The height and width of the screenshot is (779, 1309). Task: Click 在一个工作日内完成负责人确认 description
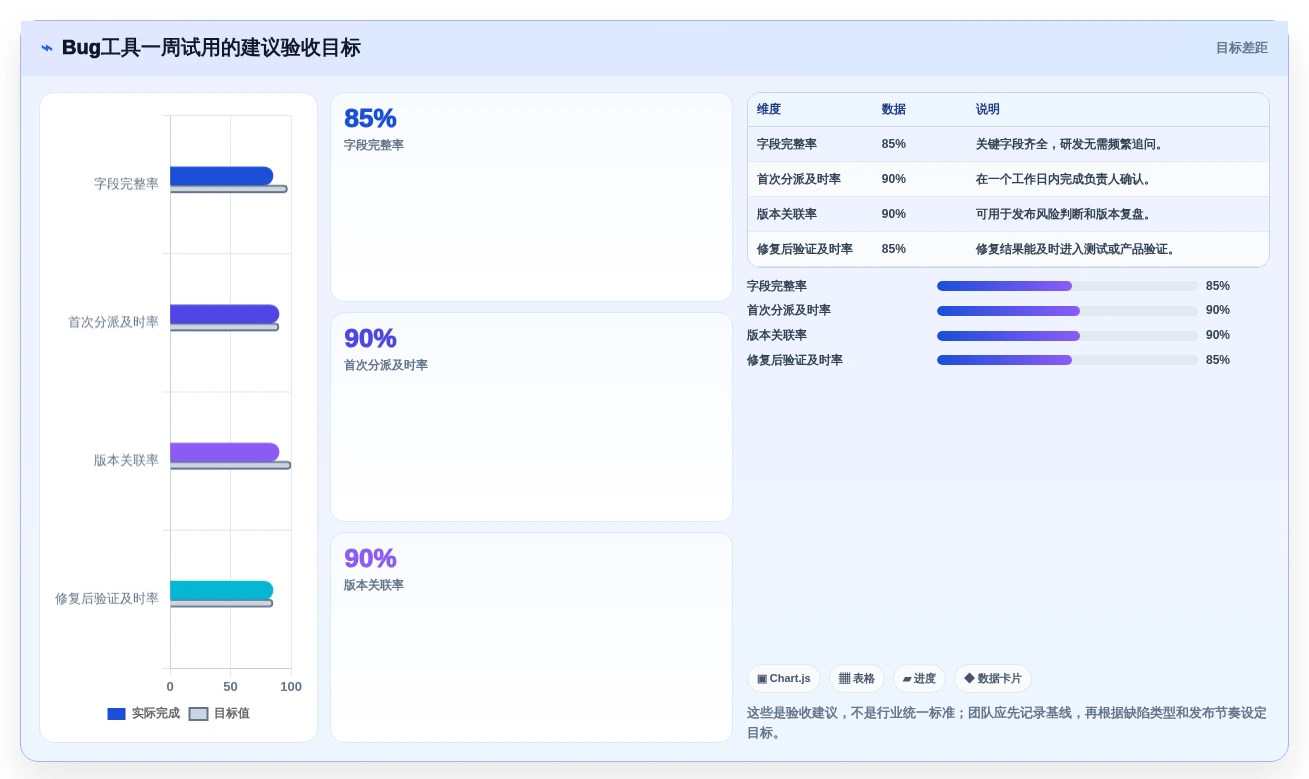pyautogui.click(x=1064, y=179)
